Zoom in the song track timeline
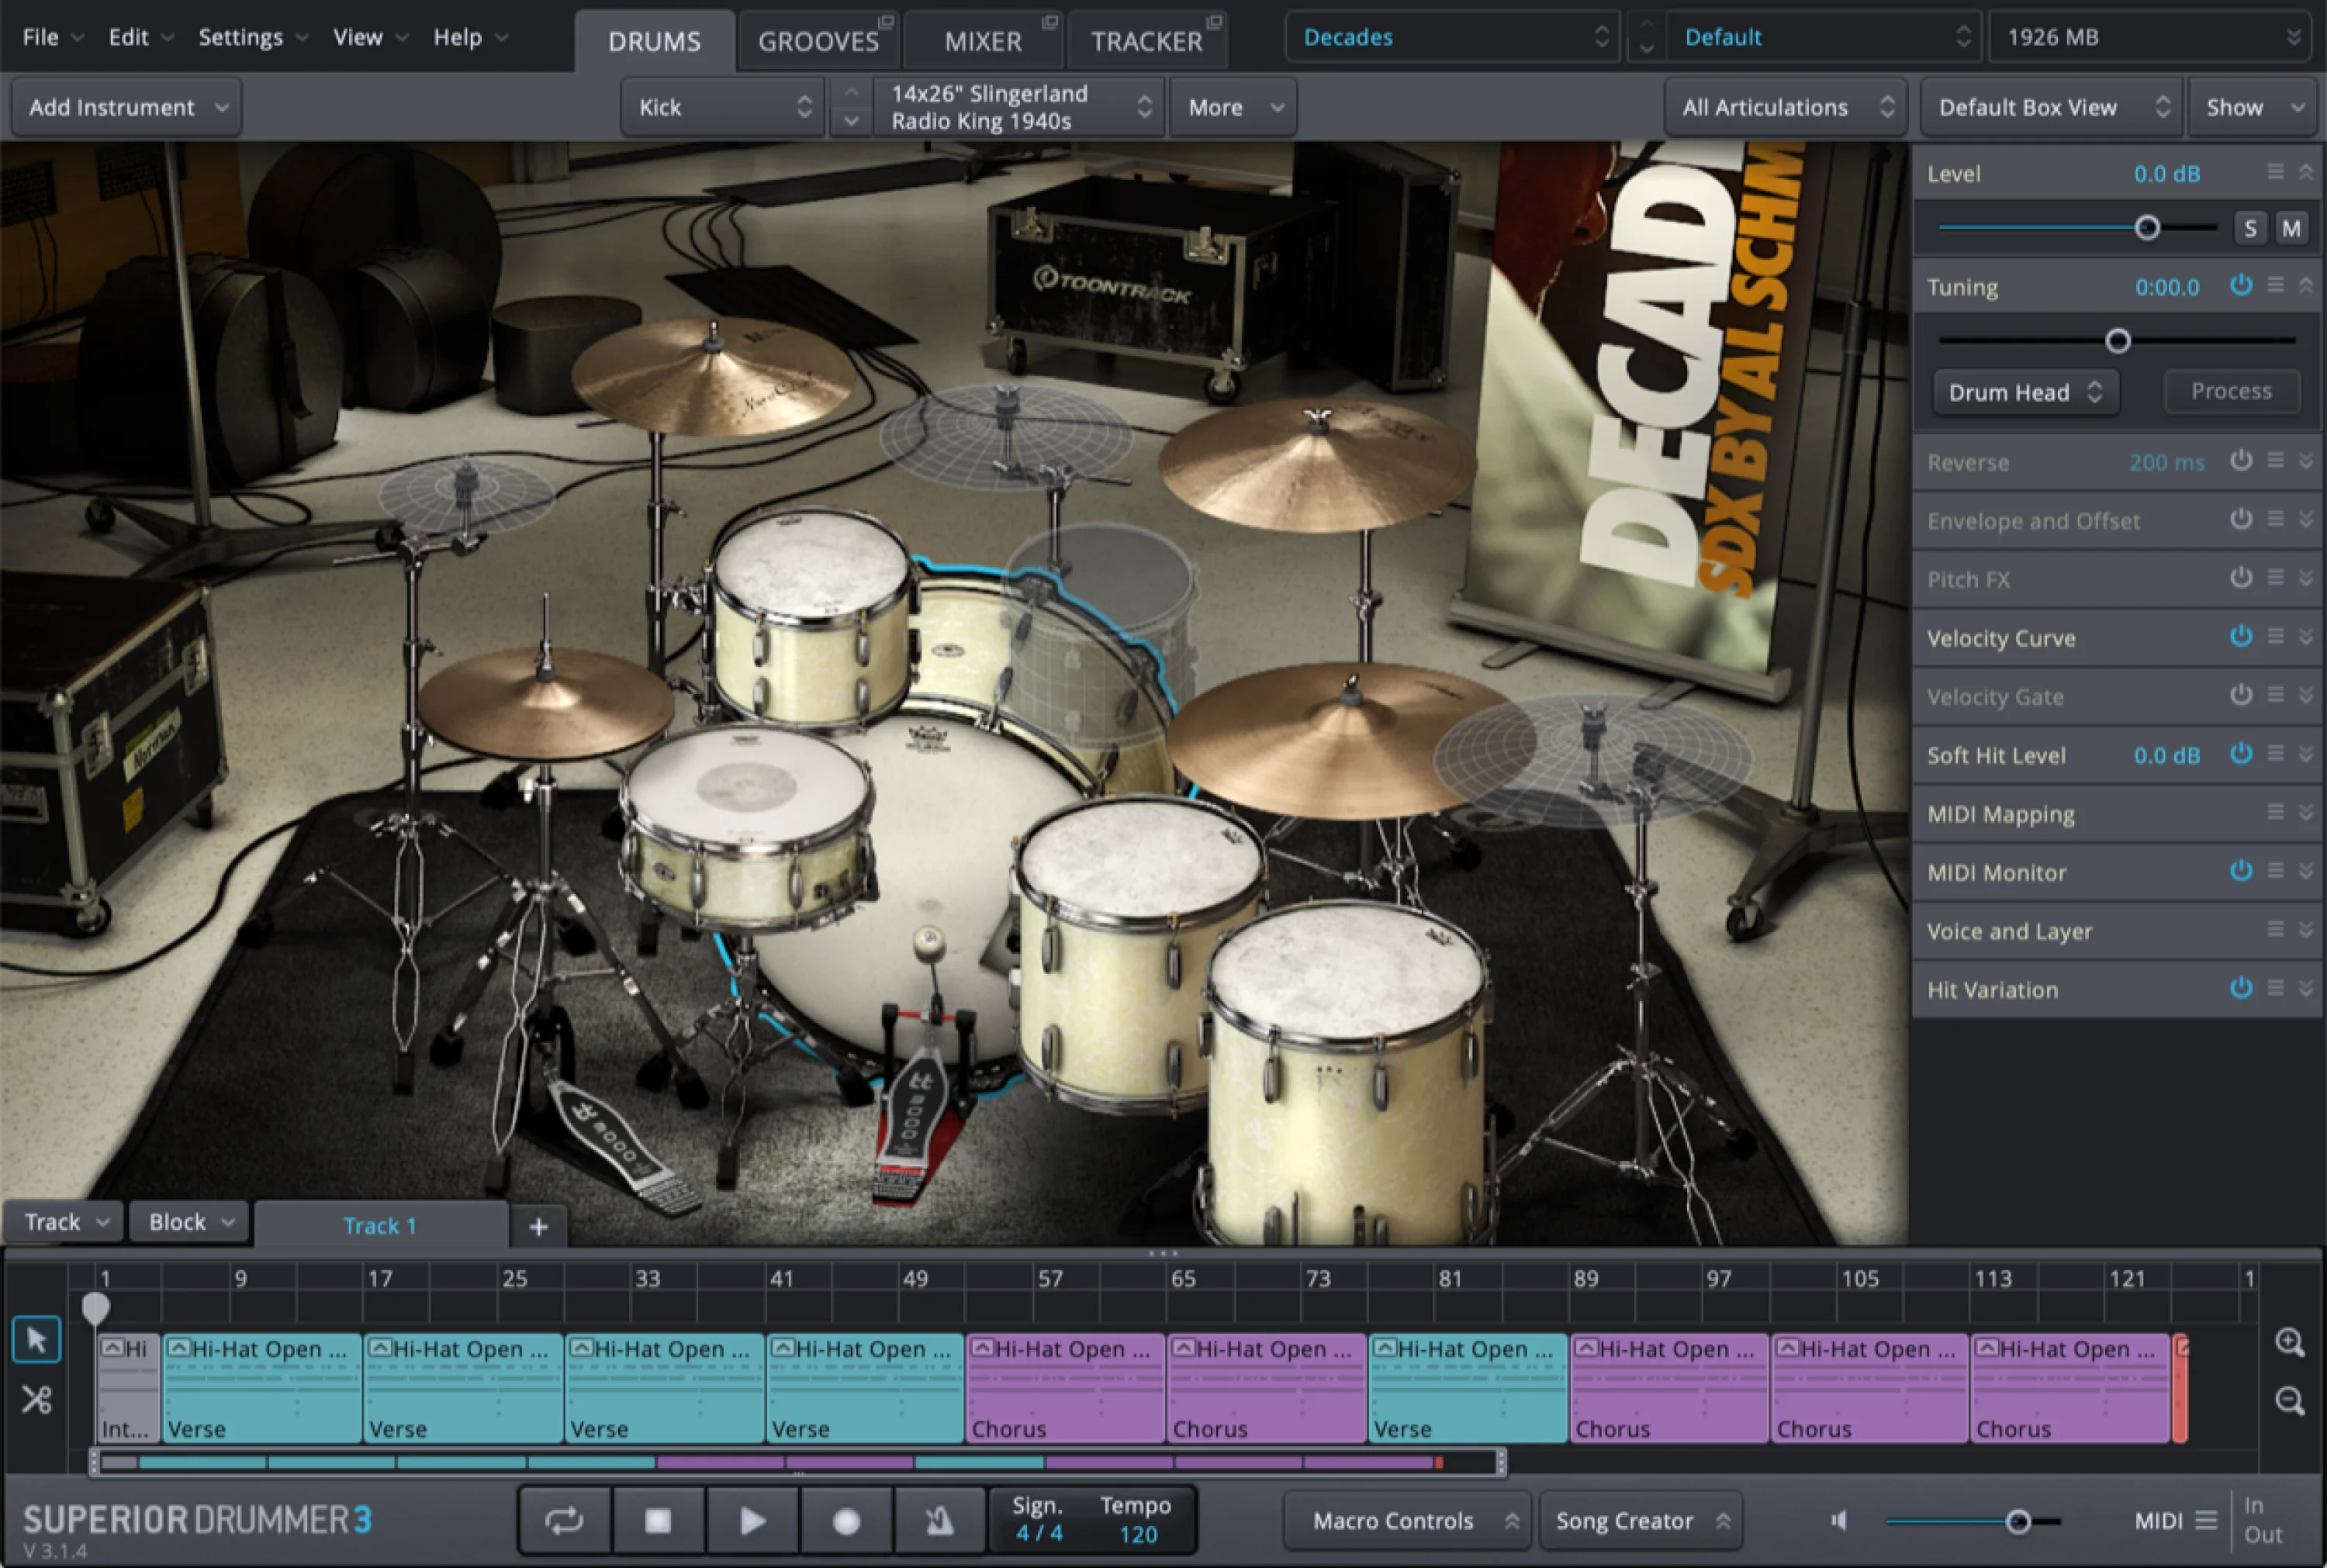The height and width of the screenshot is (1568, 2327). click(x=2289, y=1342)
